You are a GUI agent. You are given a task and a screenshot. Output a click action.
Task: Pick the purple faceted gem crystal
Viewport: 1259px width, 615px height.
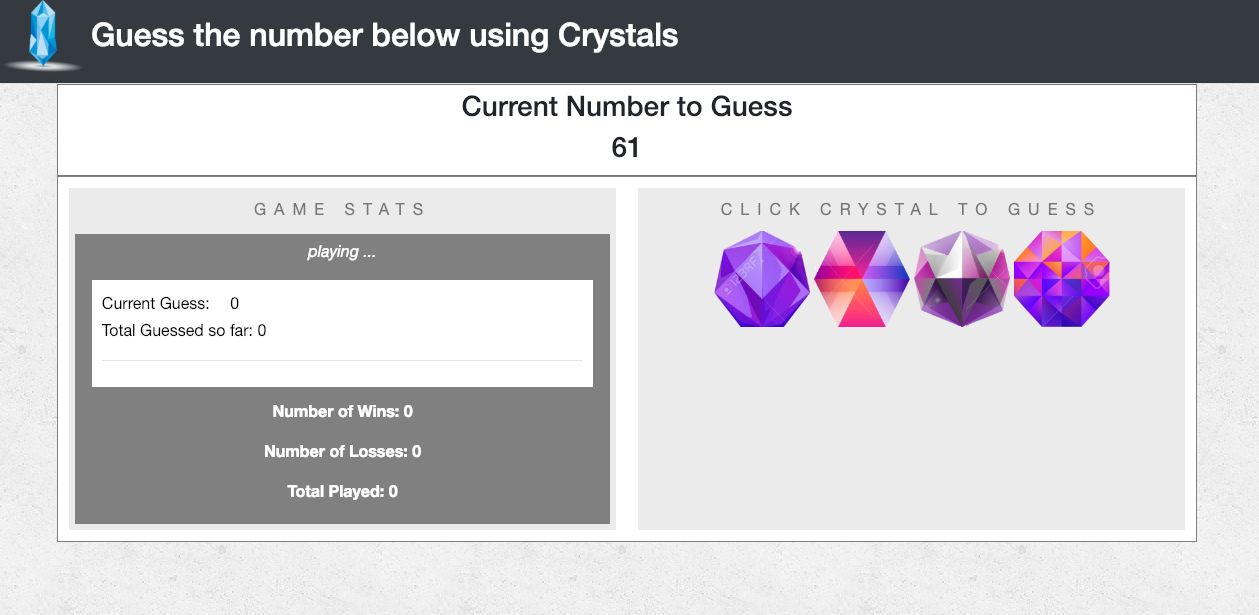(763, 279)
